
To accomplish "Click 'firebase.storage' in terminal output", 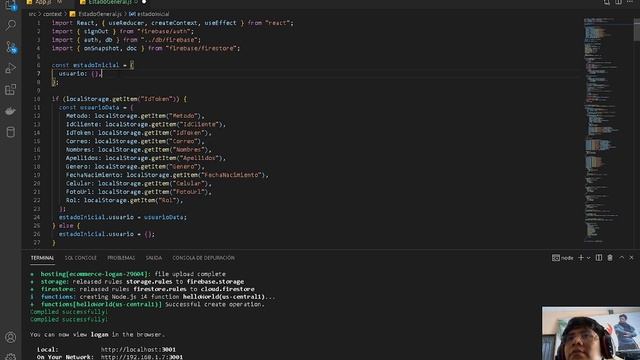I will tap(215, 282).
